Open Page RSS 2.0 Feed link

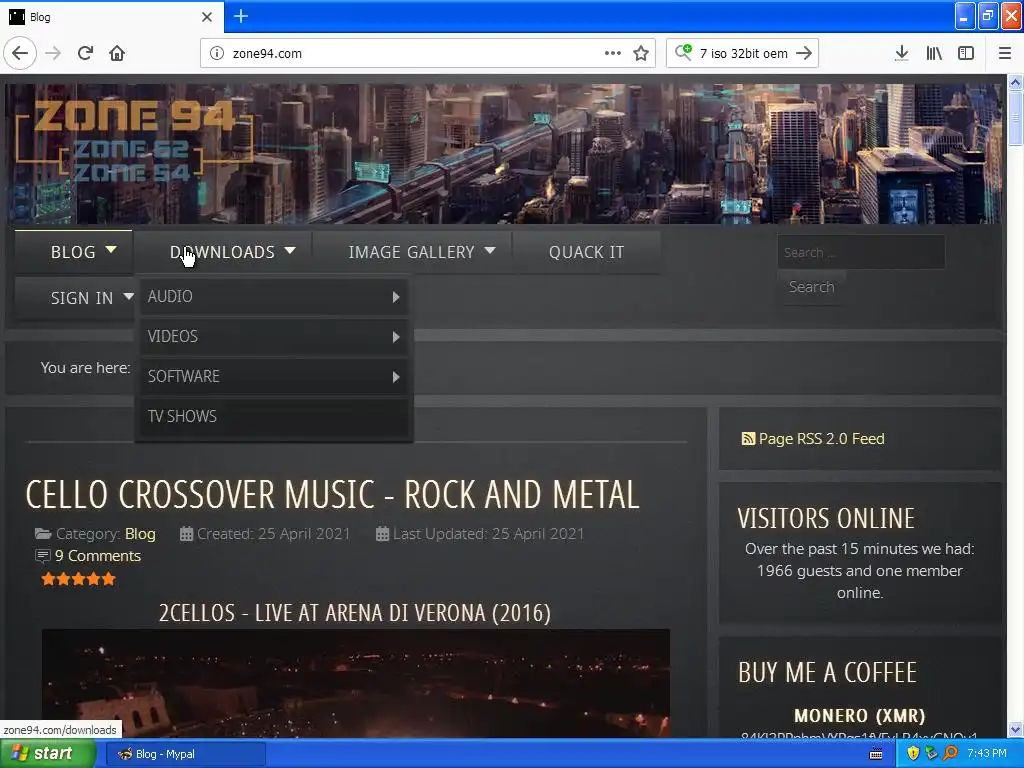pos(822,439)
